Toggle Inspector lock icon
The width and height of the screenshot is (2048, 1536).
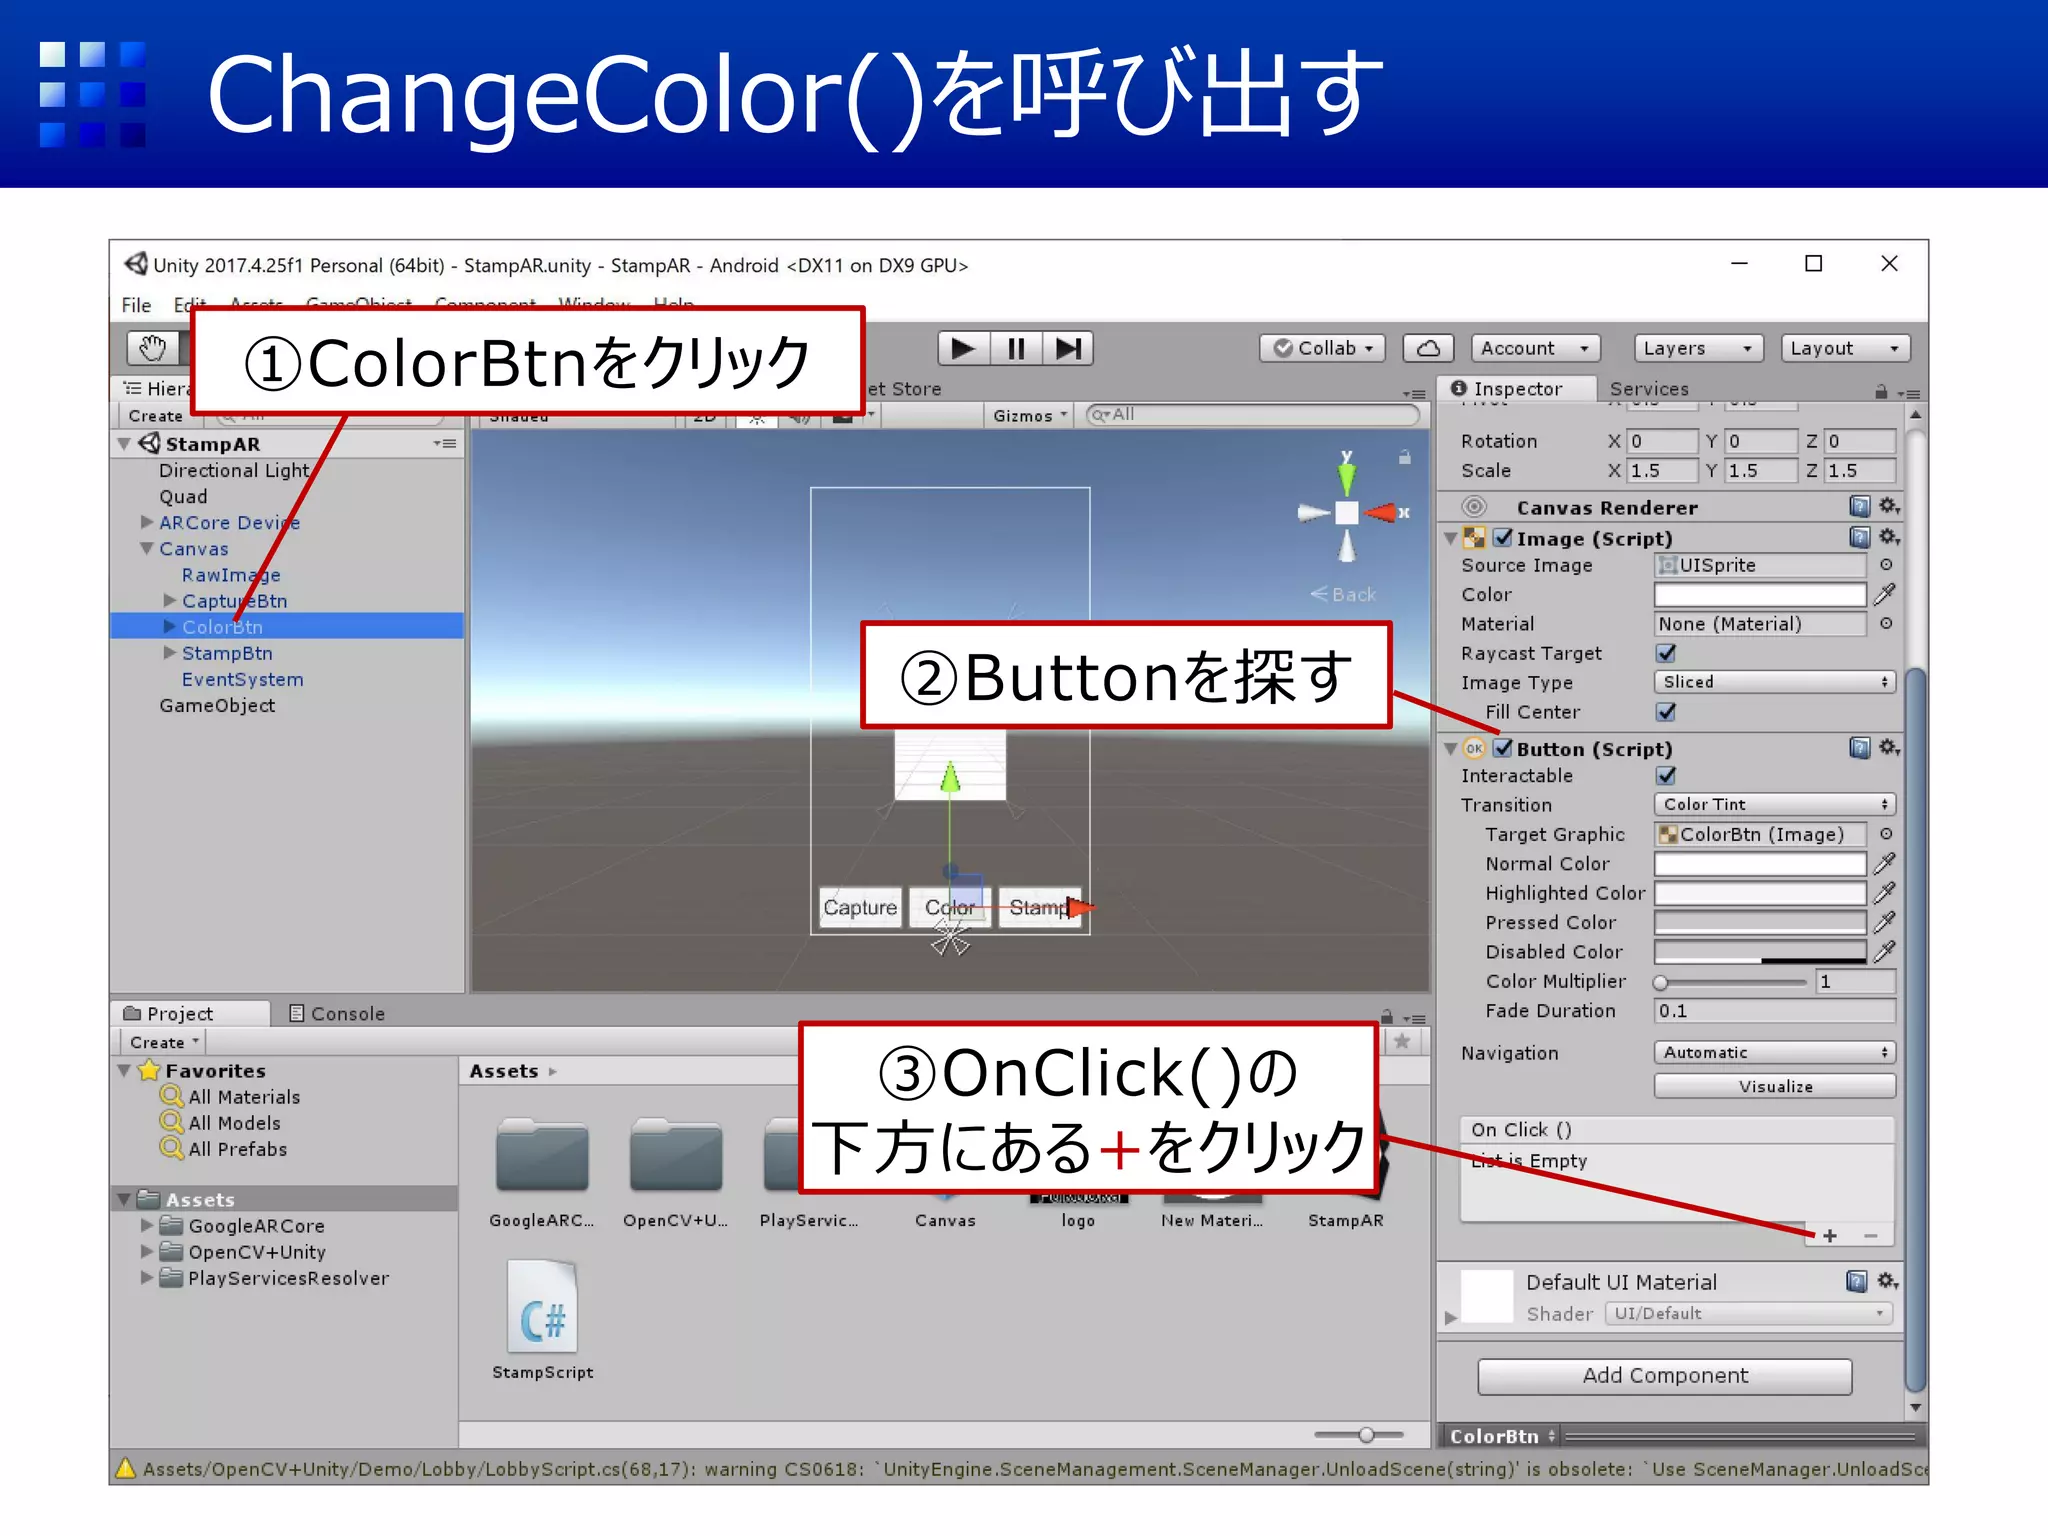pos(1881,392)
